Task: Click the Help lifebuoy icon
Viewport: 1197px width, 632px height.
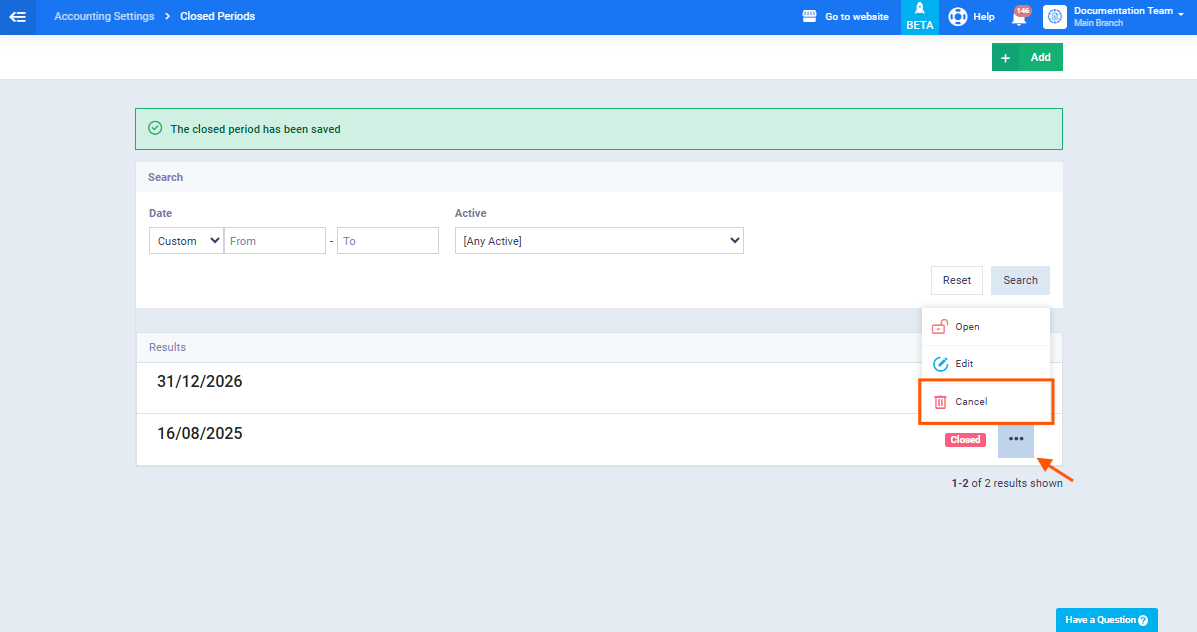Action: tap(957, 16)
